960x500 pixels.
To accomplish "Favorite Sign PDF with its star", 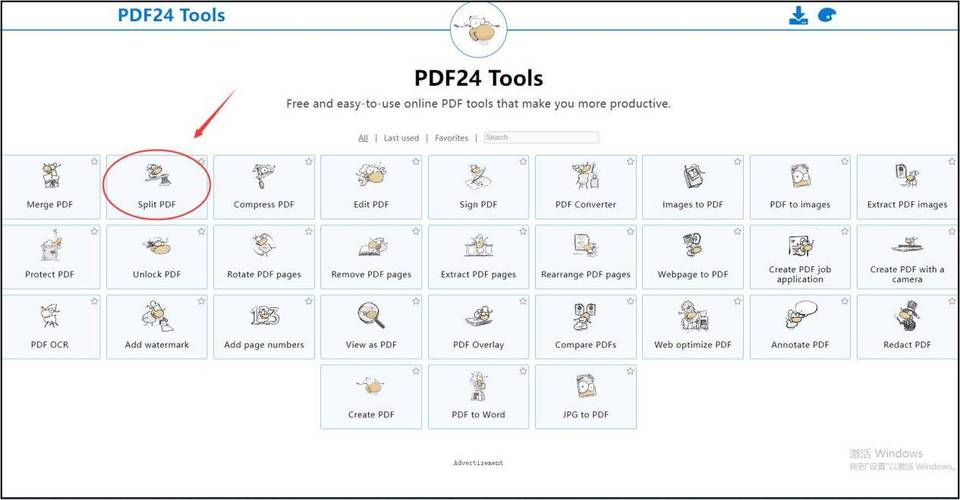I will [x=523, y=162].
